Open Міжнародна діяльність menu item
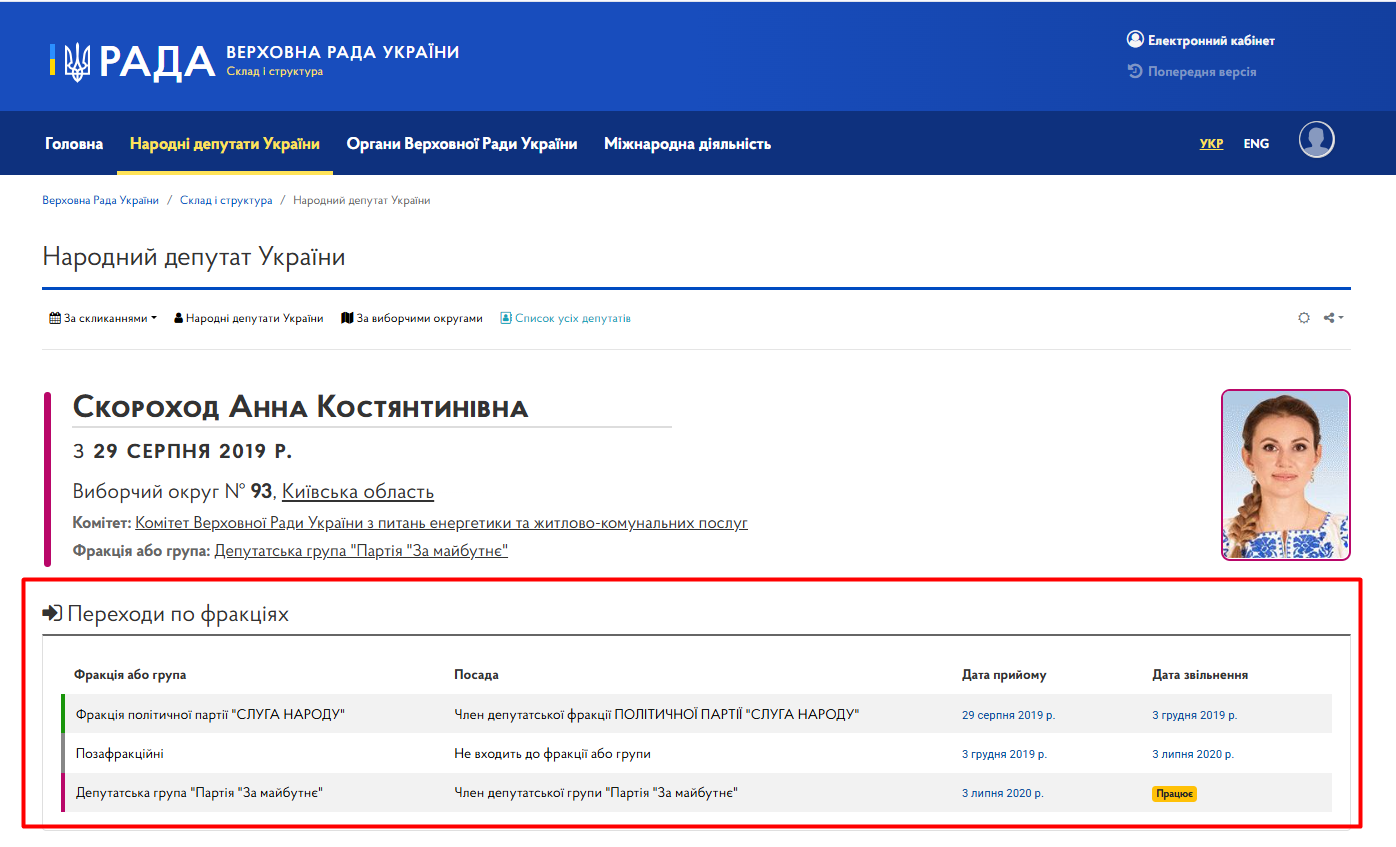 coord(688,144)
